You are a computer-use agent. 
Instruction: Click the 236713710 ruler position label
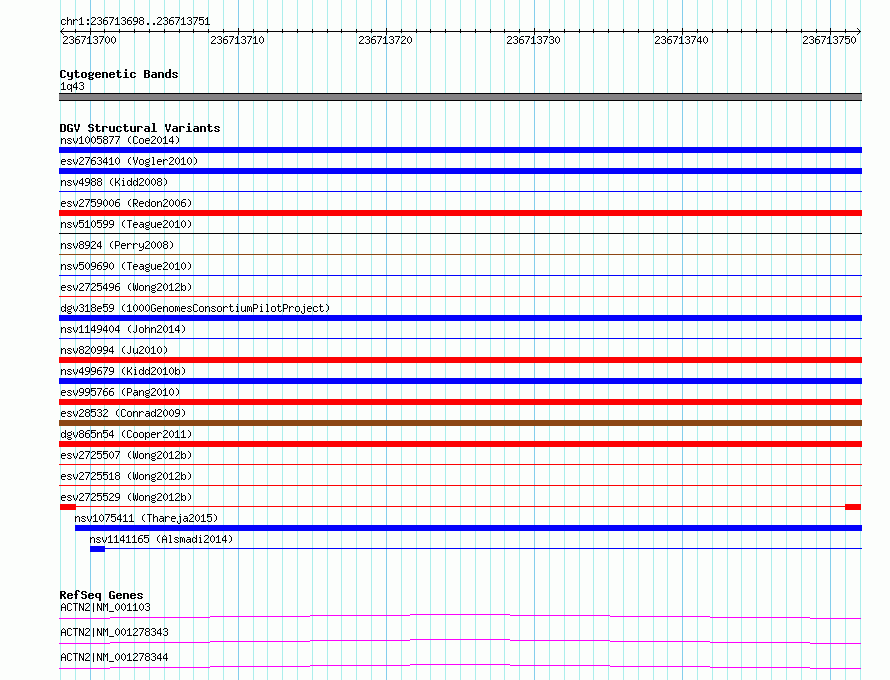click(x=237, y=40)
